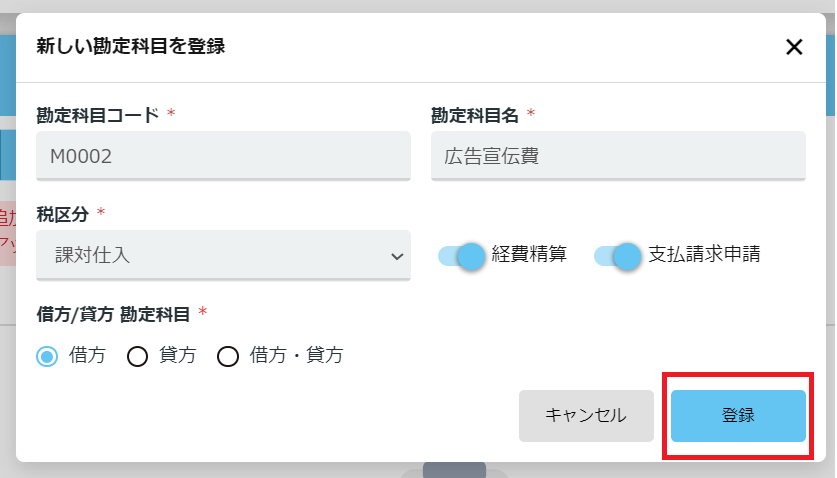Viewport: 837px width, 478px height.
Task: Click the 借方/貸方 勘定科目 heading label
Action: tap(113, 314)
